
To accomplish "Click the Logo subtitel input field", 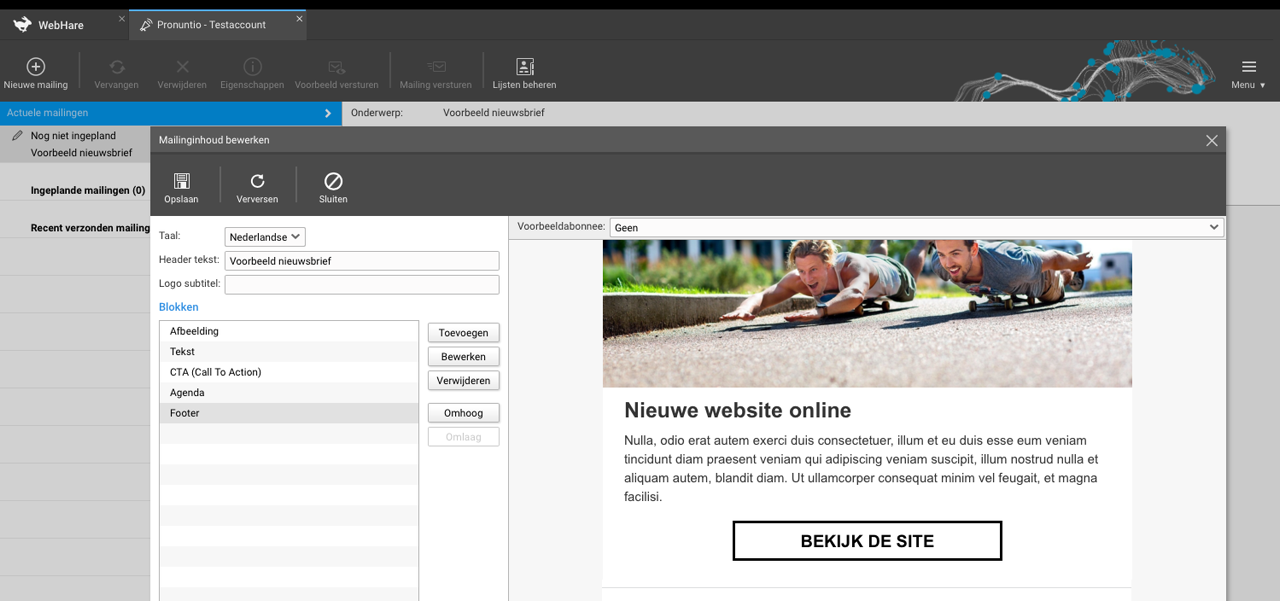I will [361, 285].
